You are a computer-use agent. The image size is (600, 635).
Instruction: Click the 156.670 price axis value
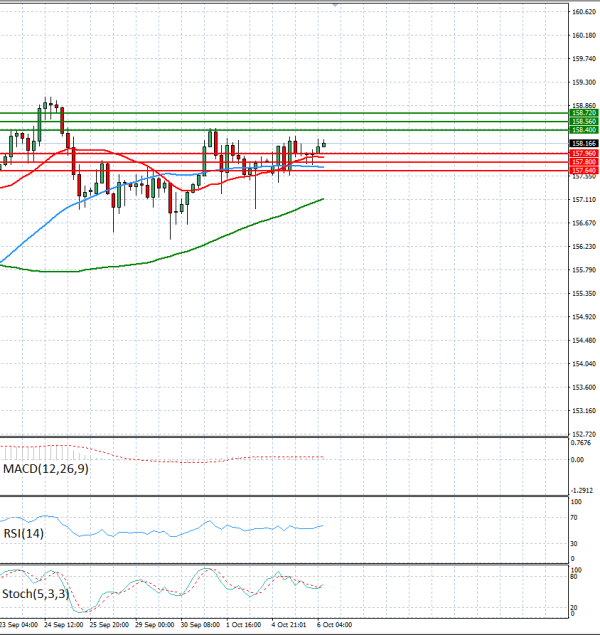click(584, 223)
